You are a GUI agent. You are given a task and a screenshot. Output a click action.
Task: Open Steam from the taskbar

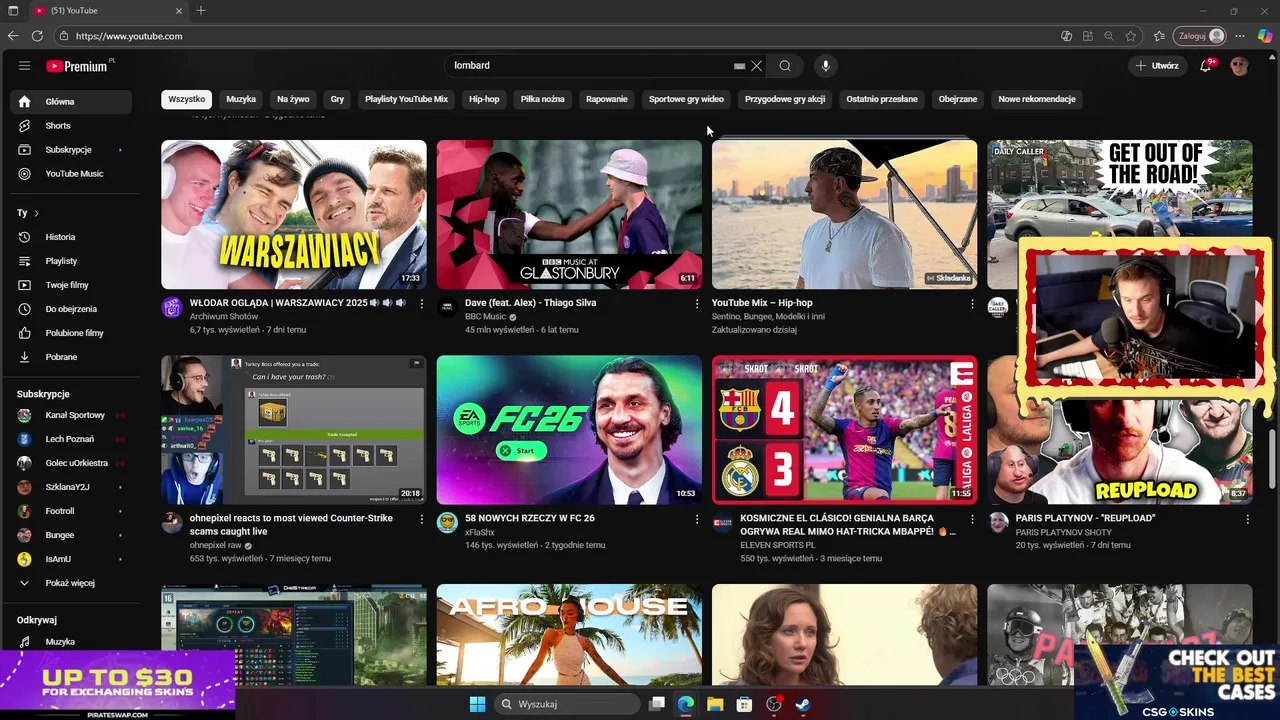tap(802, 704)
